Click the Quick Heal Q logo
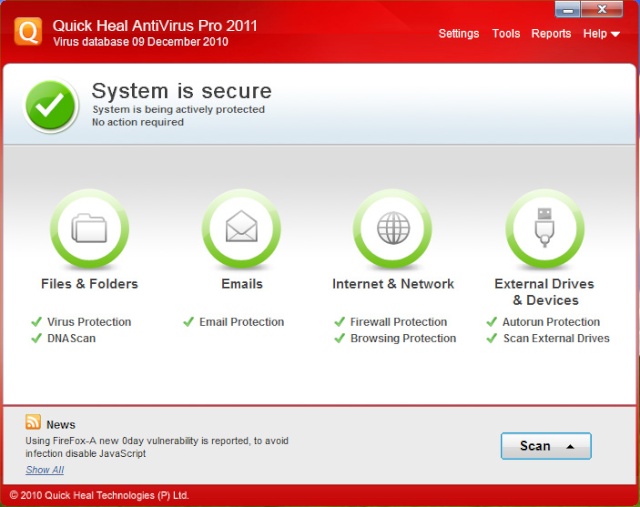The image size is (640, 507). click(28, 31)
